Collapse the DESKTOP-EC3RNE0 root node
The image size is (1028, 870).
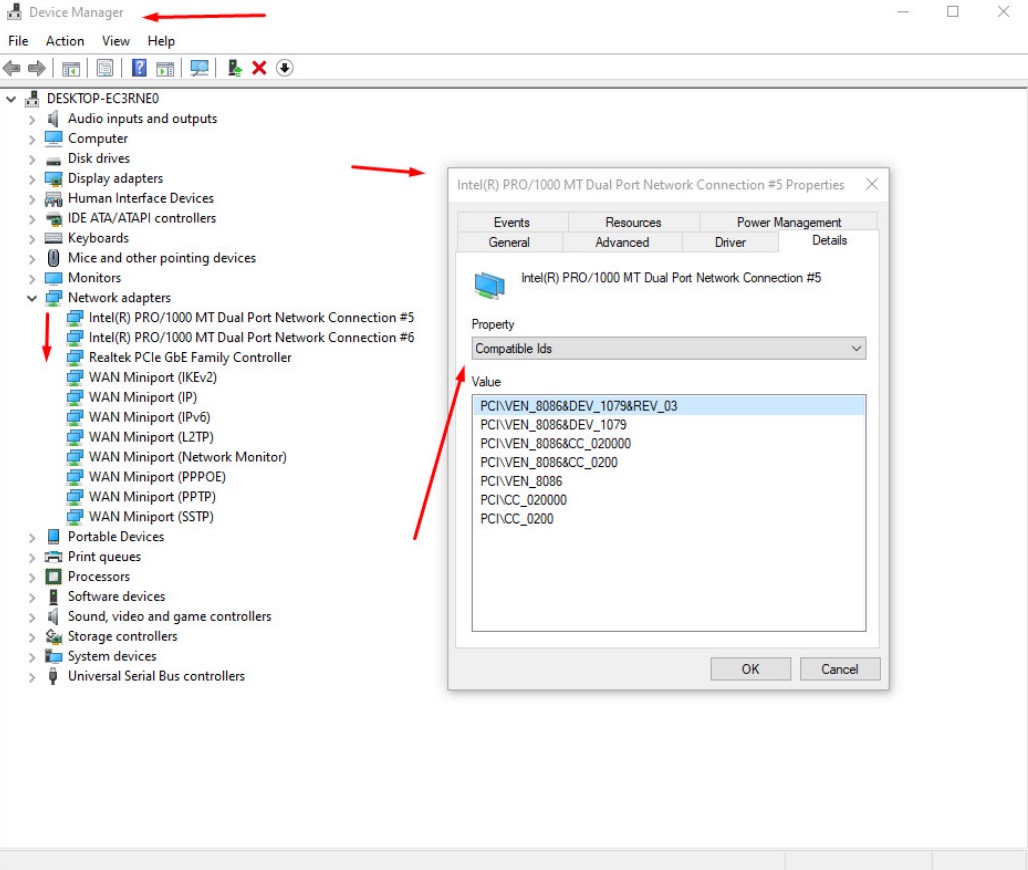pyautogui.click(x=10, y=99)
